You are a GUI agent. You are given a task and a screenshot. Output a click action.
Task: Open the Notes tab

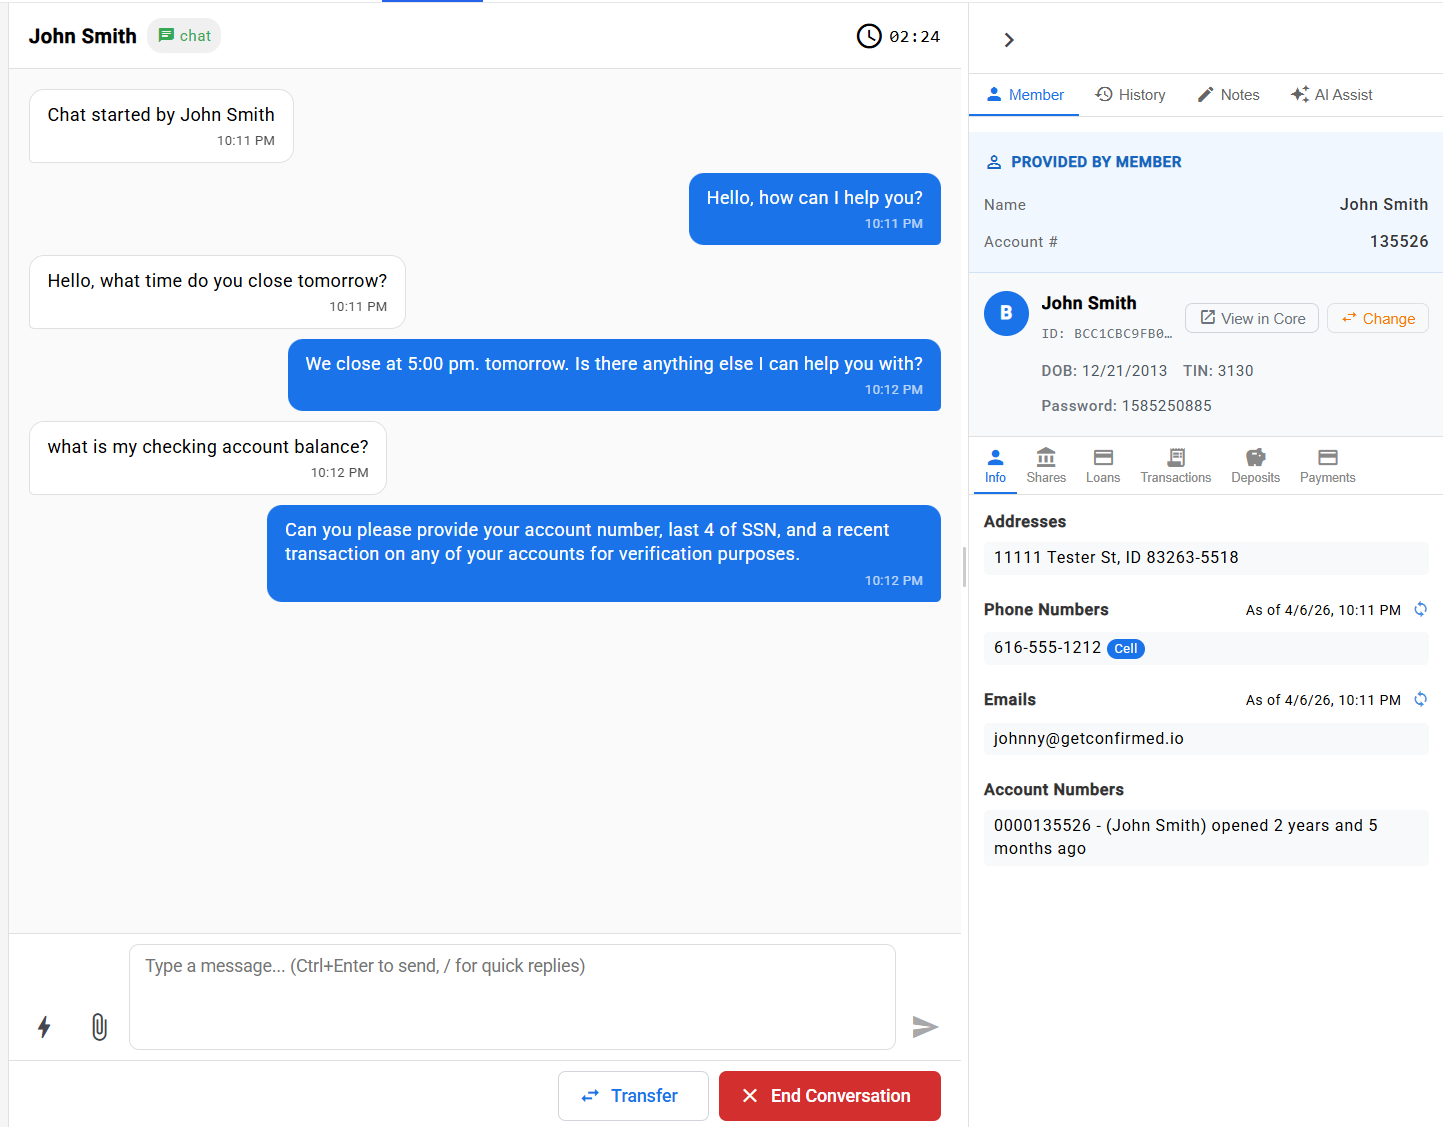pyautogui.click(x=1228, y=95)
